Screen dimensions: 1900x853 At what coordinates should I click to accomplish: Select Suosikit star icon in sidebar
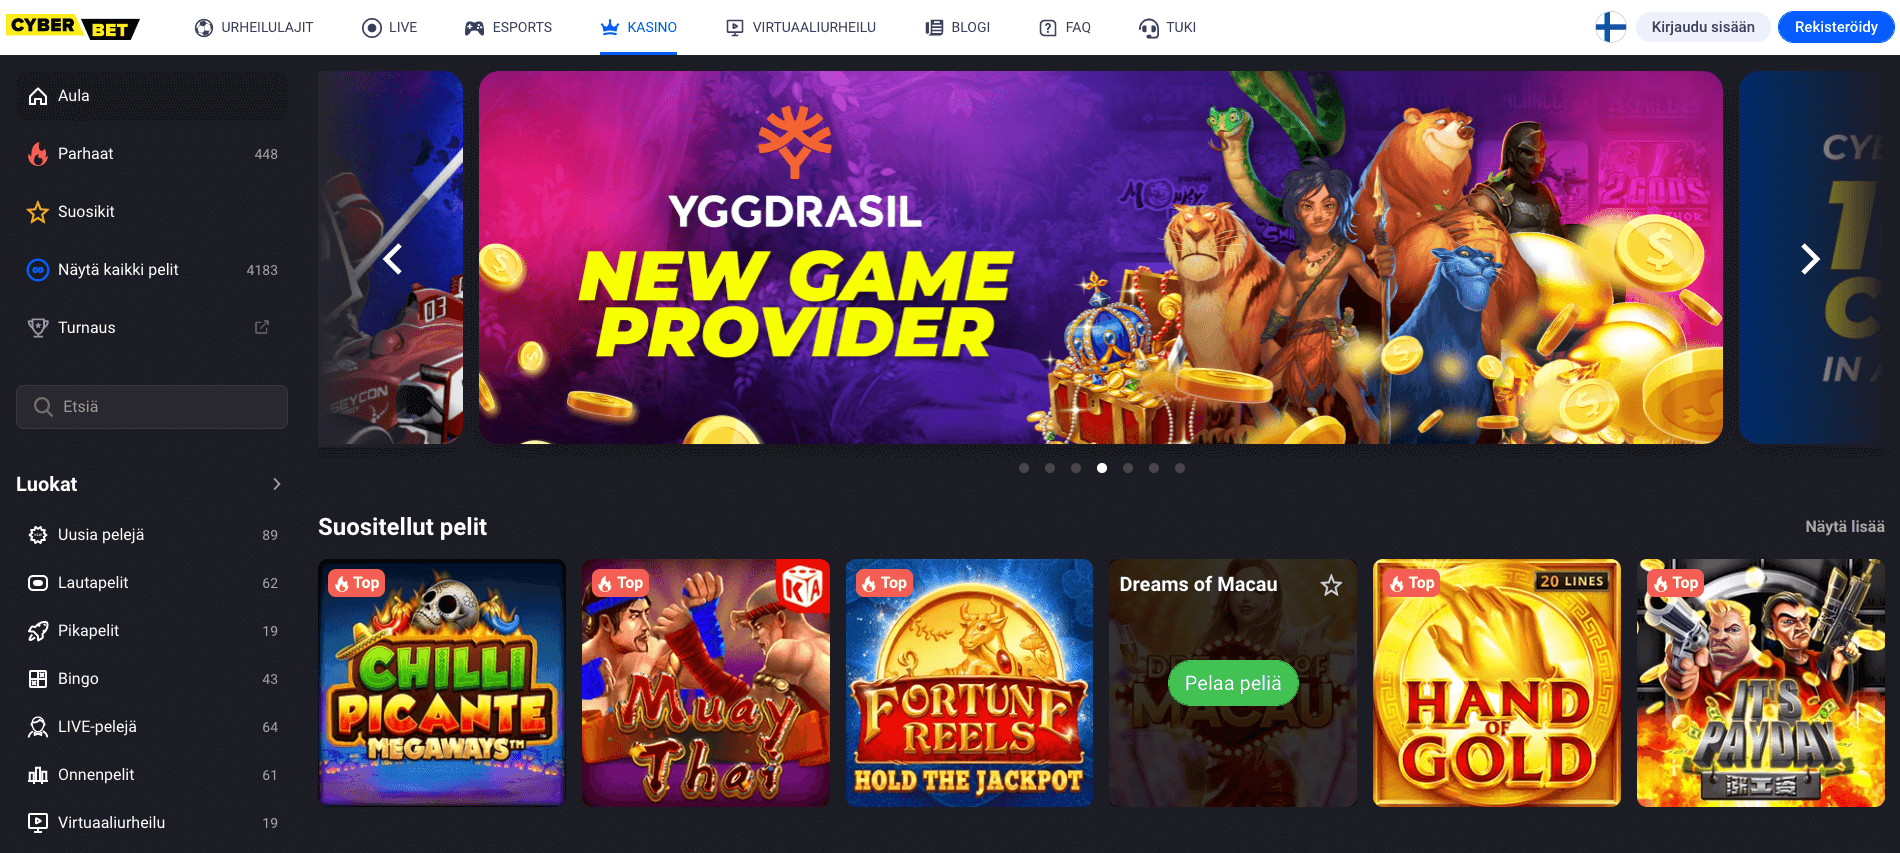coord(38,212)
